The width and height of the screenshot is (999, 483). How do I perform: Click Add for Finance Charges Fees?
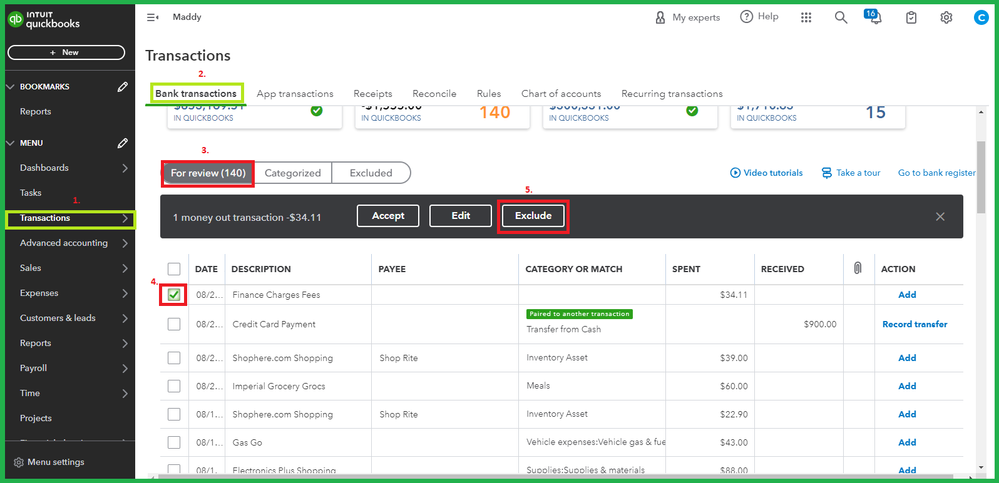click(x=907, y=295)
